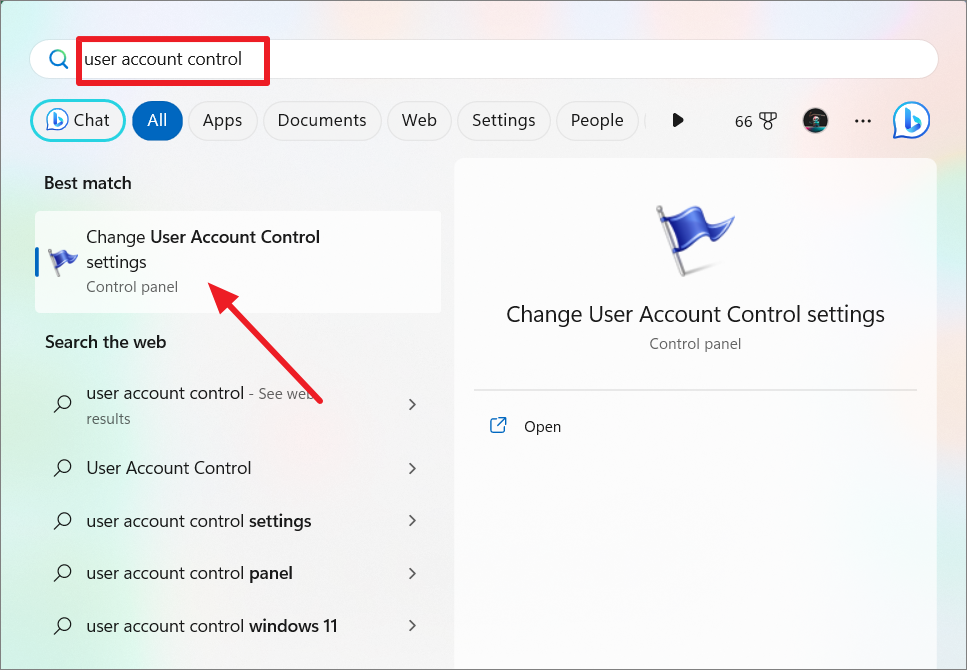Open Bing Chat button in filter row
967x670 pixels.
click(78, 120)
